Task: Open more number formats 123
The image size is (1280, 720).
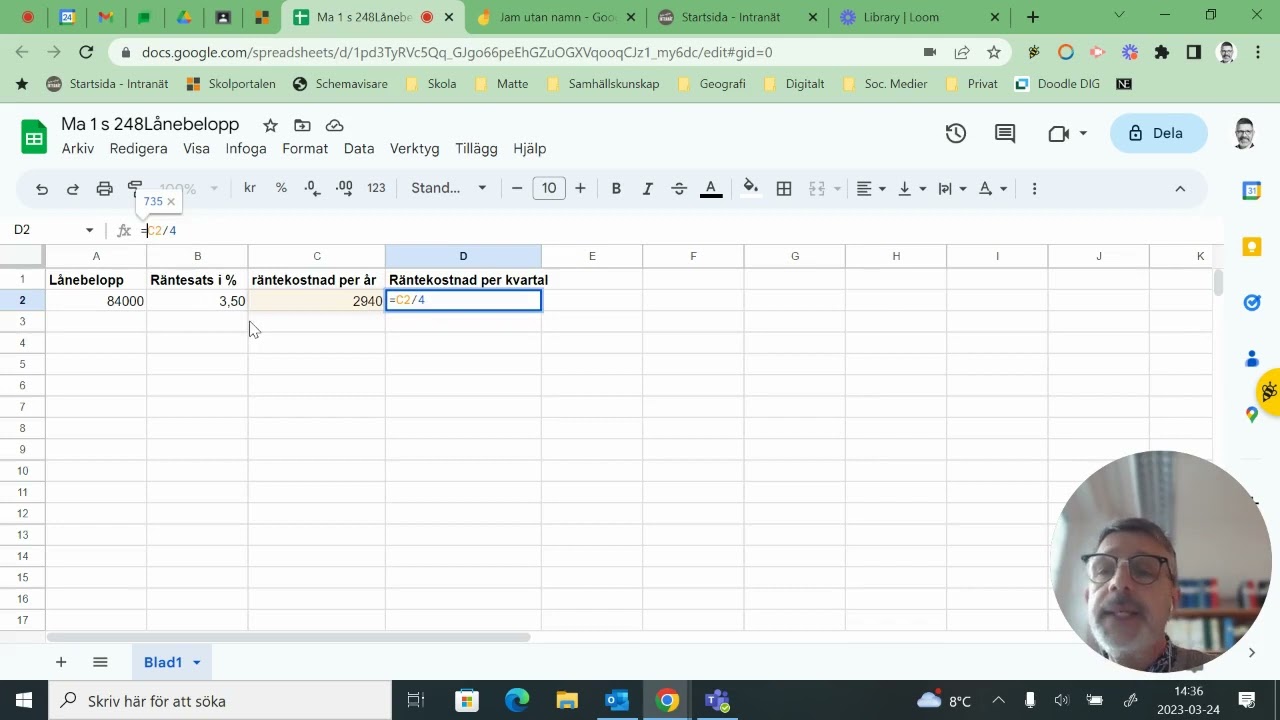Action: click(x=376, y=188)
